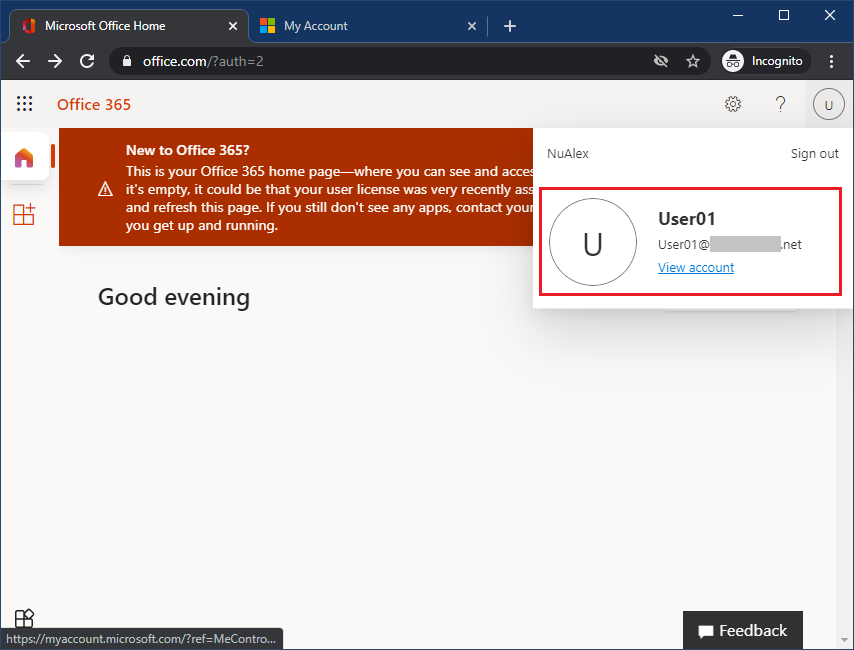The image size is (854, 650).
Task: Open the Office 365 app launcher grid
Action: coord(25,104)
